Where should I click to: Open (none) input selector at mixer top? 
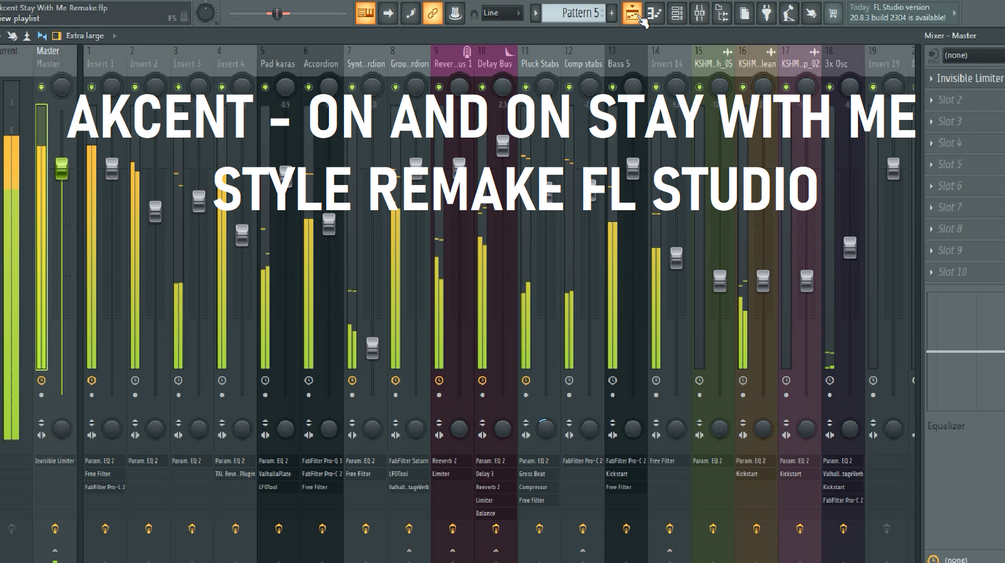[973, 55]
